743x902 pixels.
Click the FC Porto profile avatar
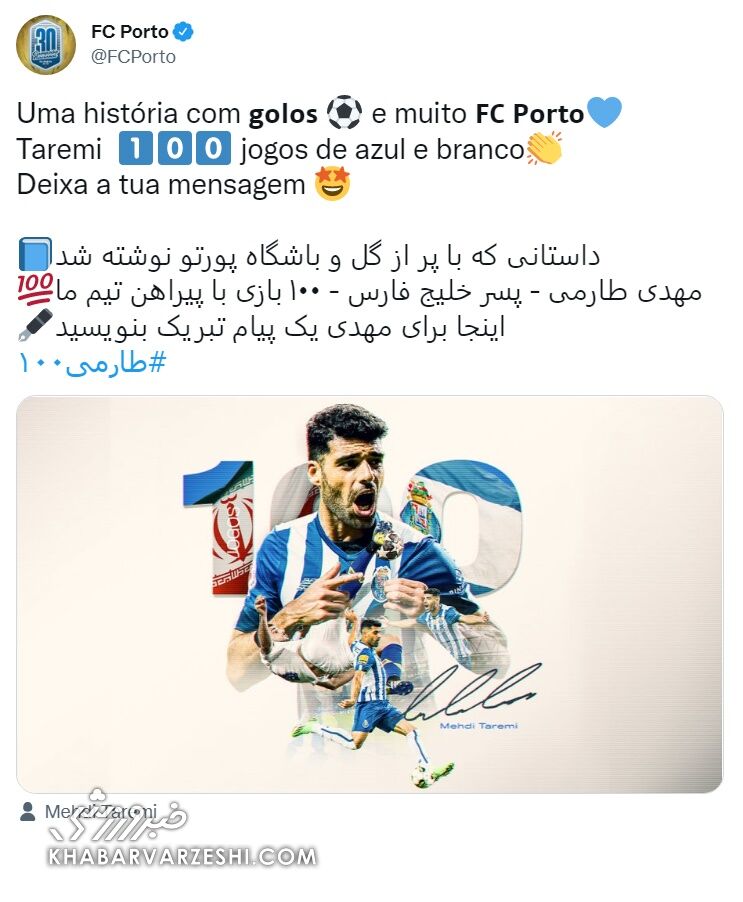pos(45,45)
